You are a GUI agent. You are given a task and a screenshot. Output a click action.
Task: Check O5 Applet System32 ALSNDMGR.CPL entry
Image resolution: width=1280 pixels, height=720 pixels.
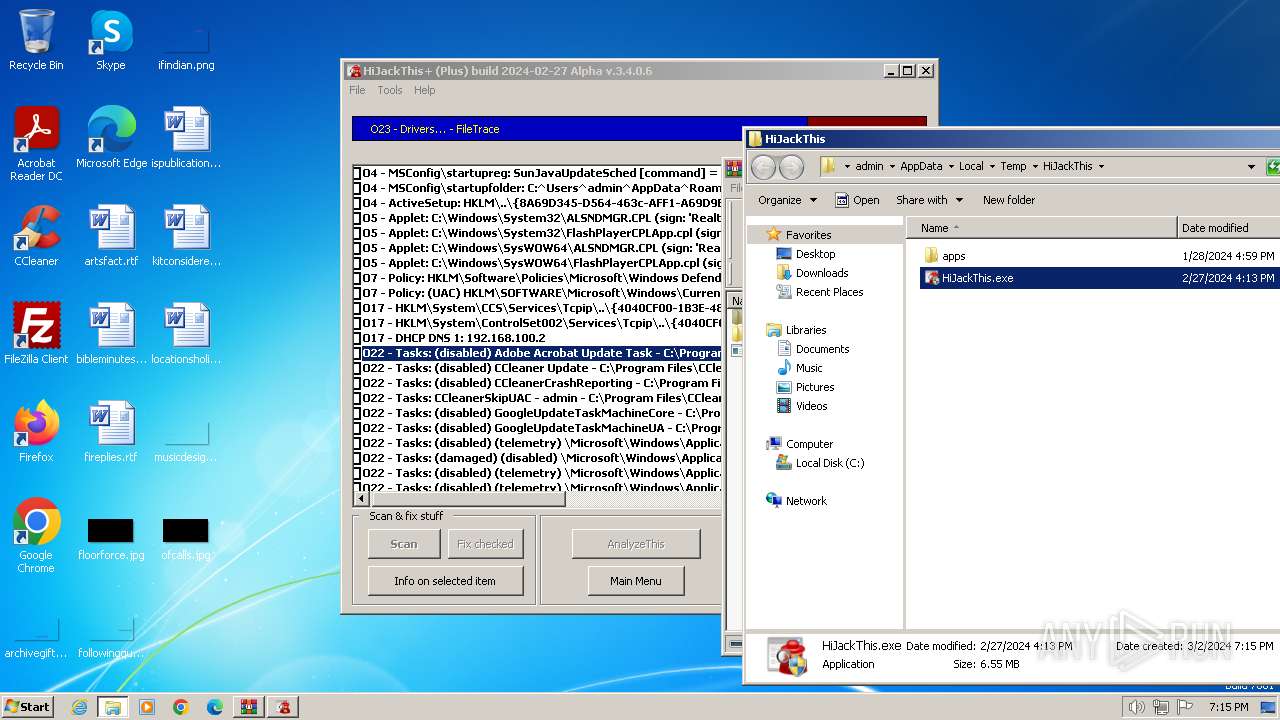pos(357,218)
